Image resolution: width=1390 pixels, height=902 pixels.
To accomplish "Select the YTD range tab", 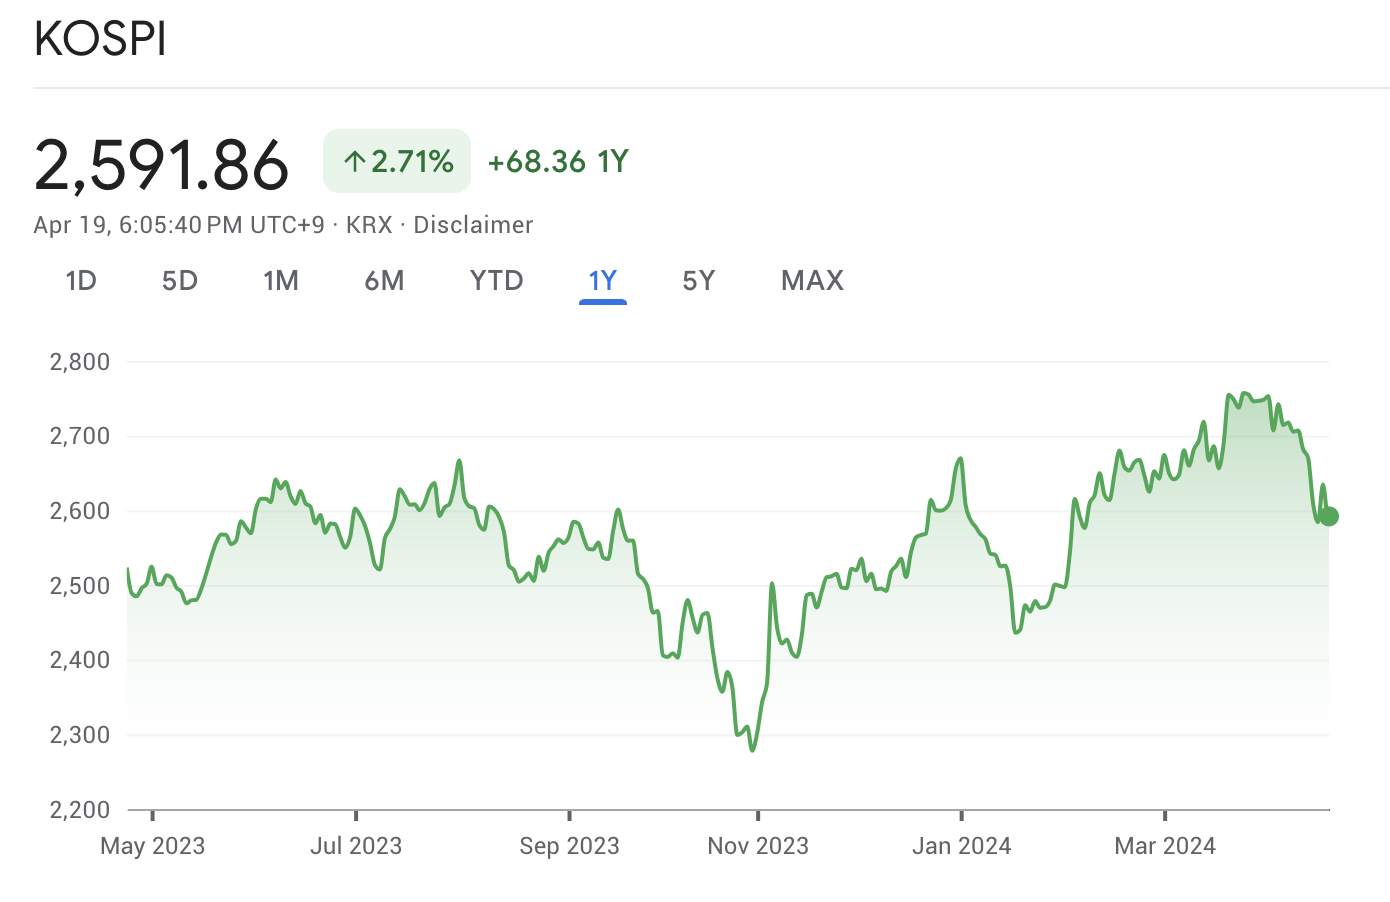I will (497, 281).
